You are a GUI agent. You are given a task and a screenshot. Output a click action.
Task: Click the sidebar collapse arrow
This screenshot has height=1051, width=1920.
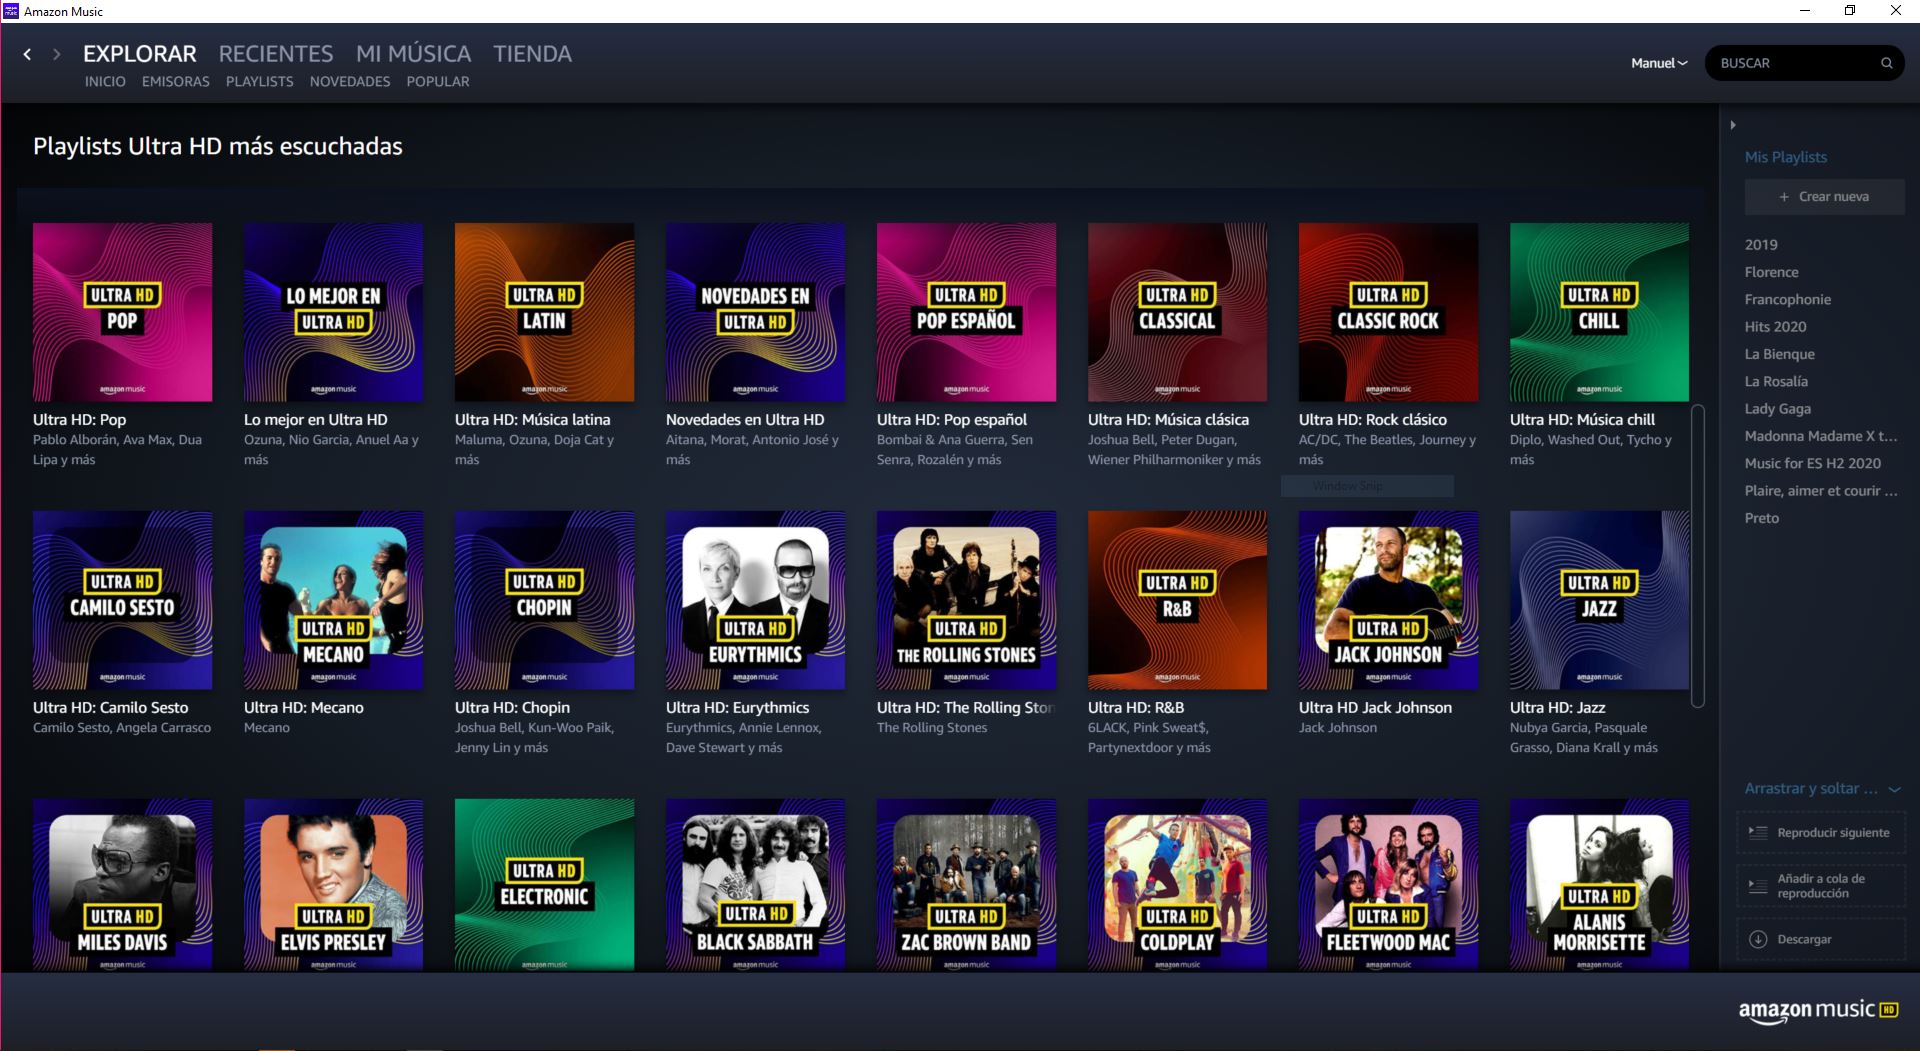(x=1734, y=124)
